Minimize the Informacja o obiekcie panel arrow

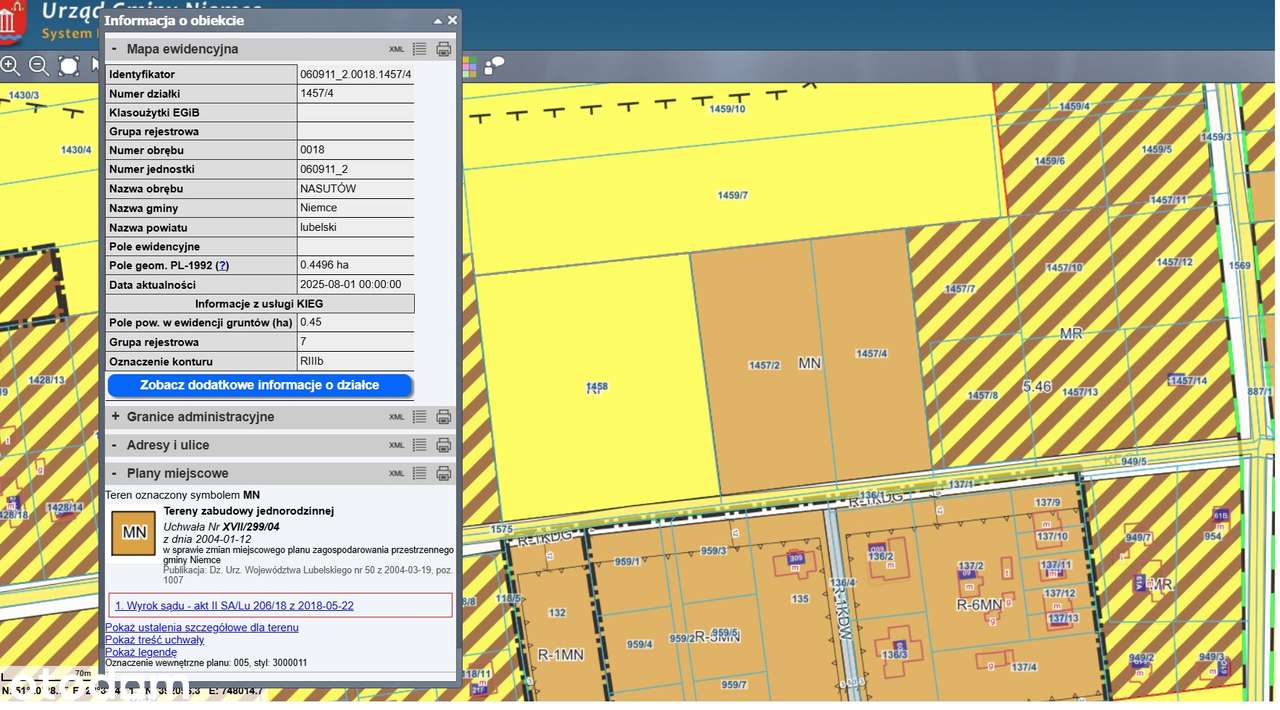437,20
